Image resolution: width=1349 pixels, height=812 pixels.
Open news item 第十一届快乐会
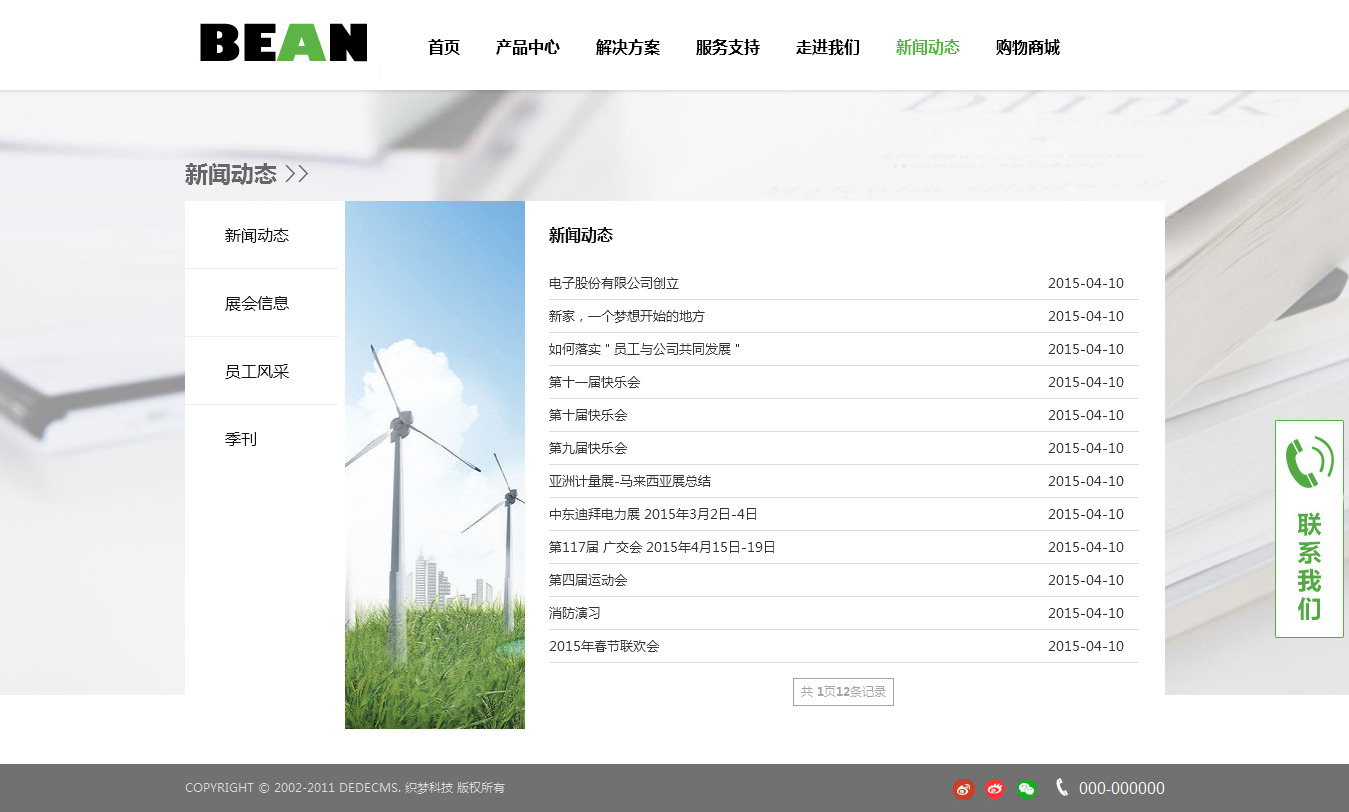click(594, 382)
